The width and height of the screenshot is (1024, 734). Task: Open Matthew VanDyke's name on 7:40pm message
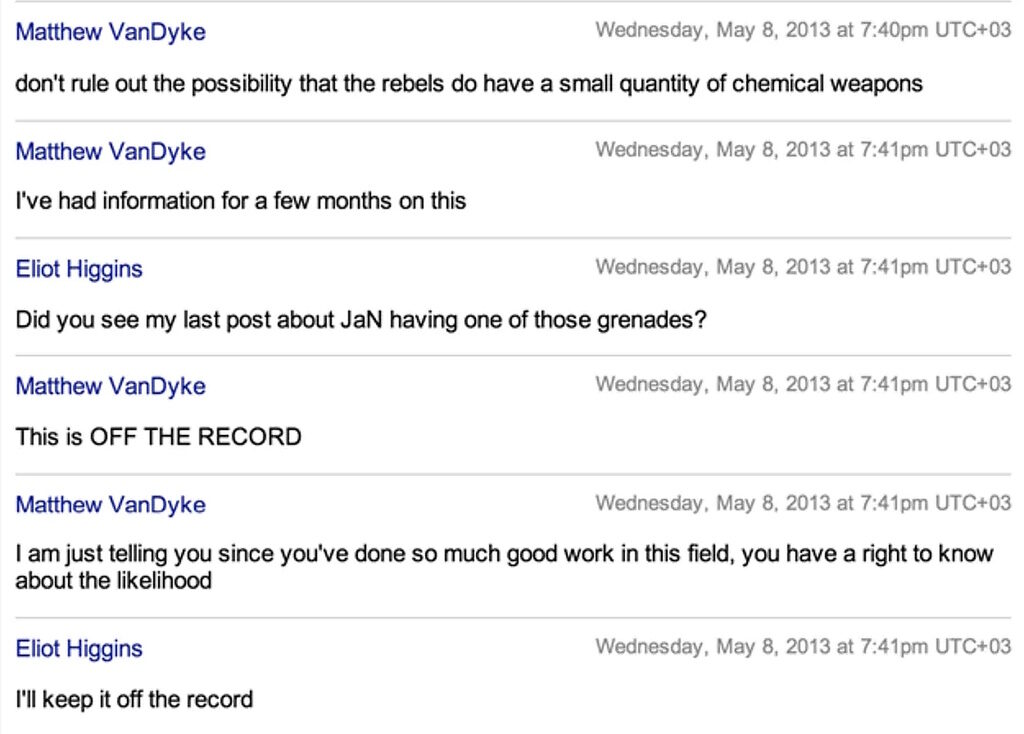click(110, 31)
